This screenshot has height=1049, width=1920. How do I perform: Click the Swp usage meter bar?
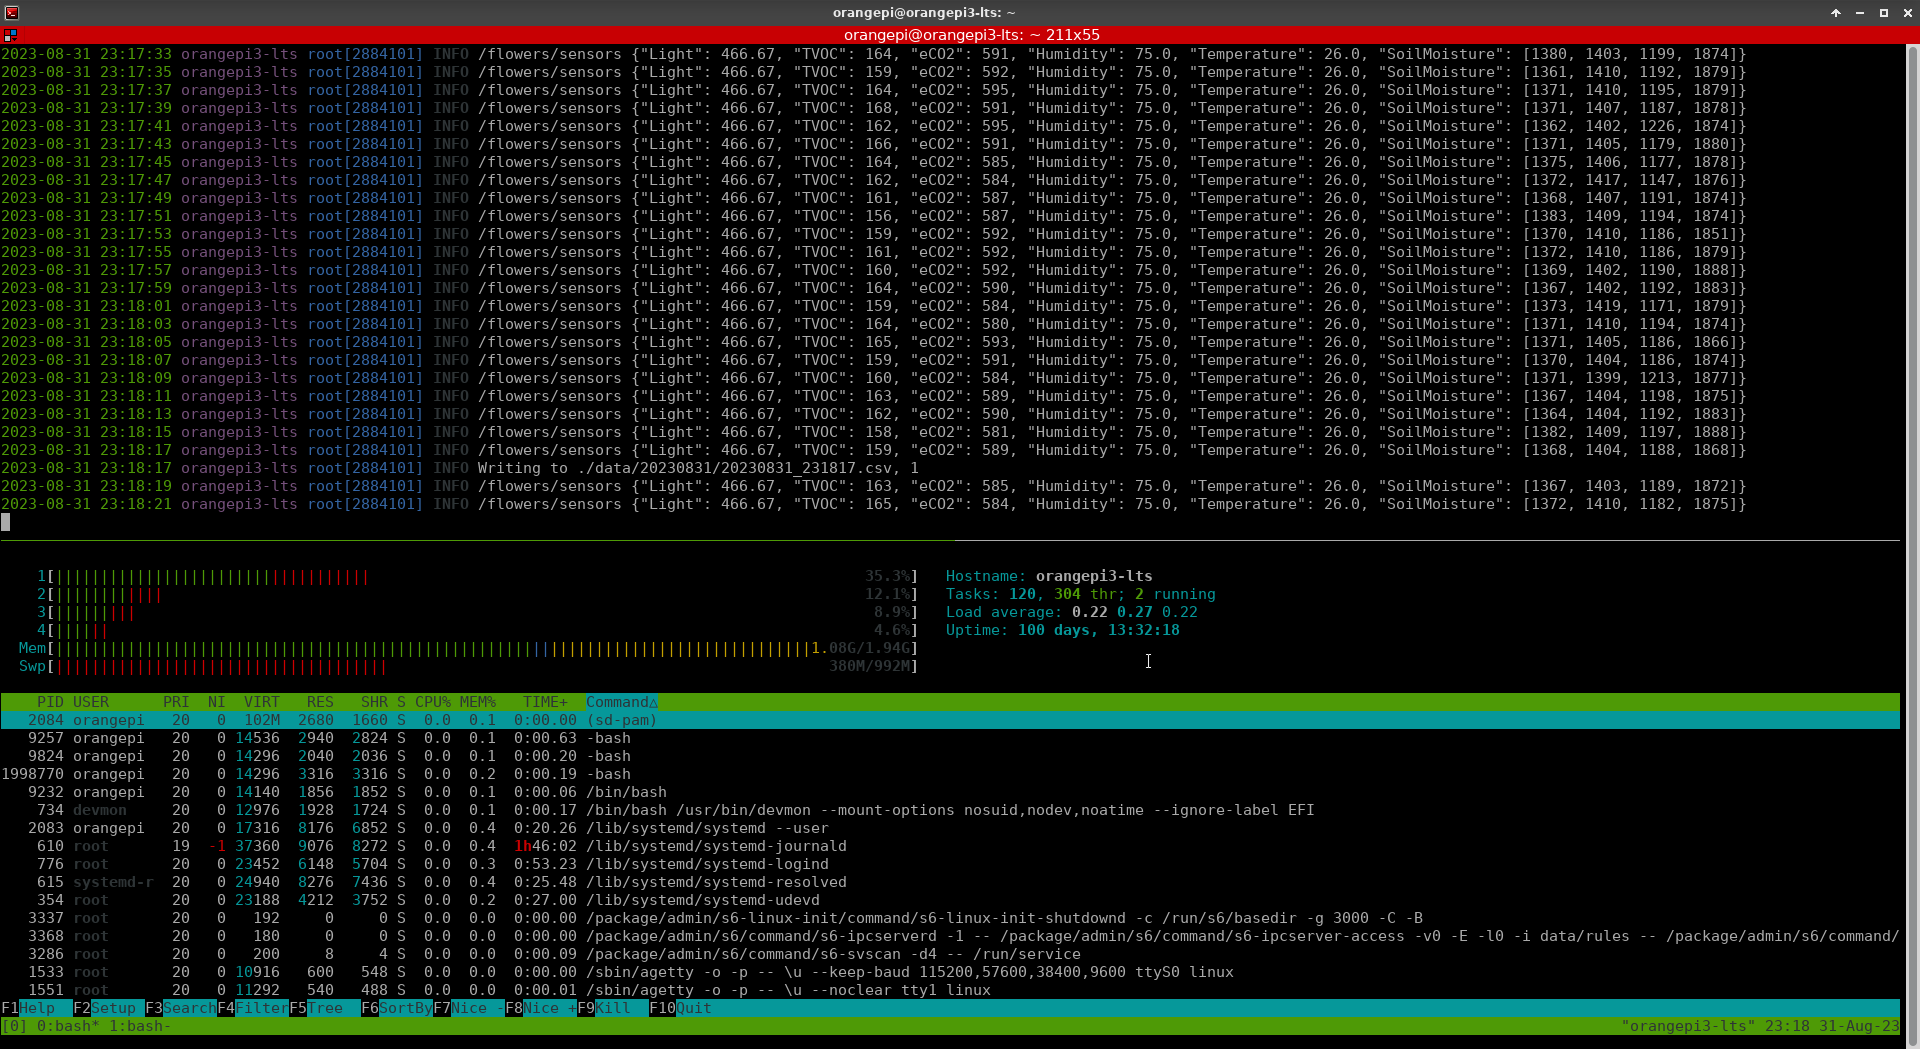click(x=469, y=666)
